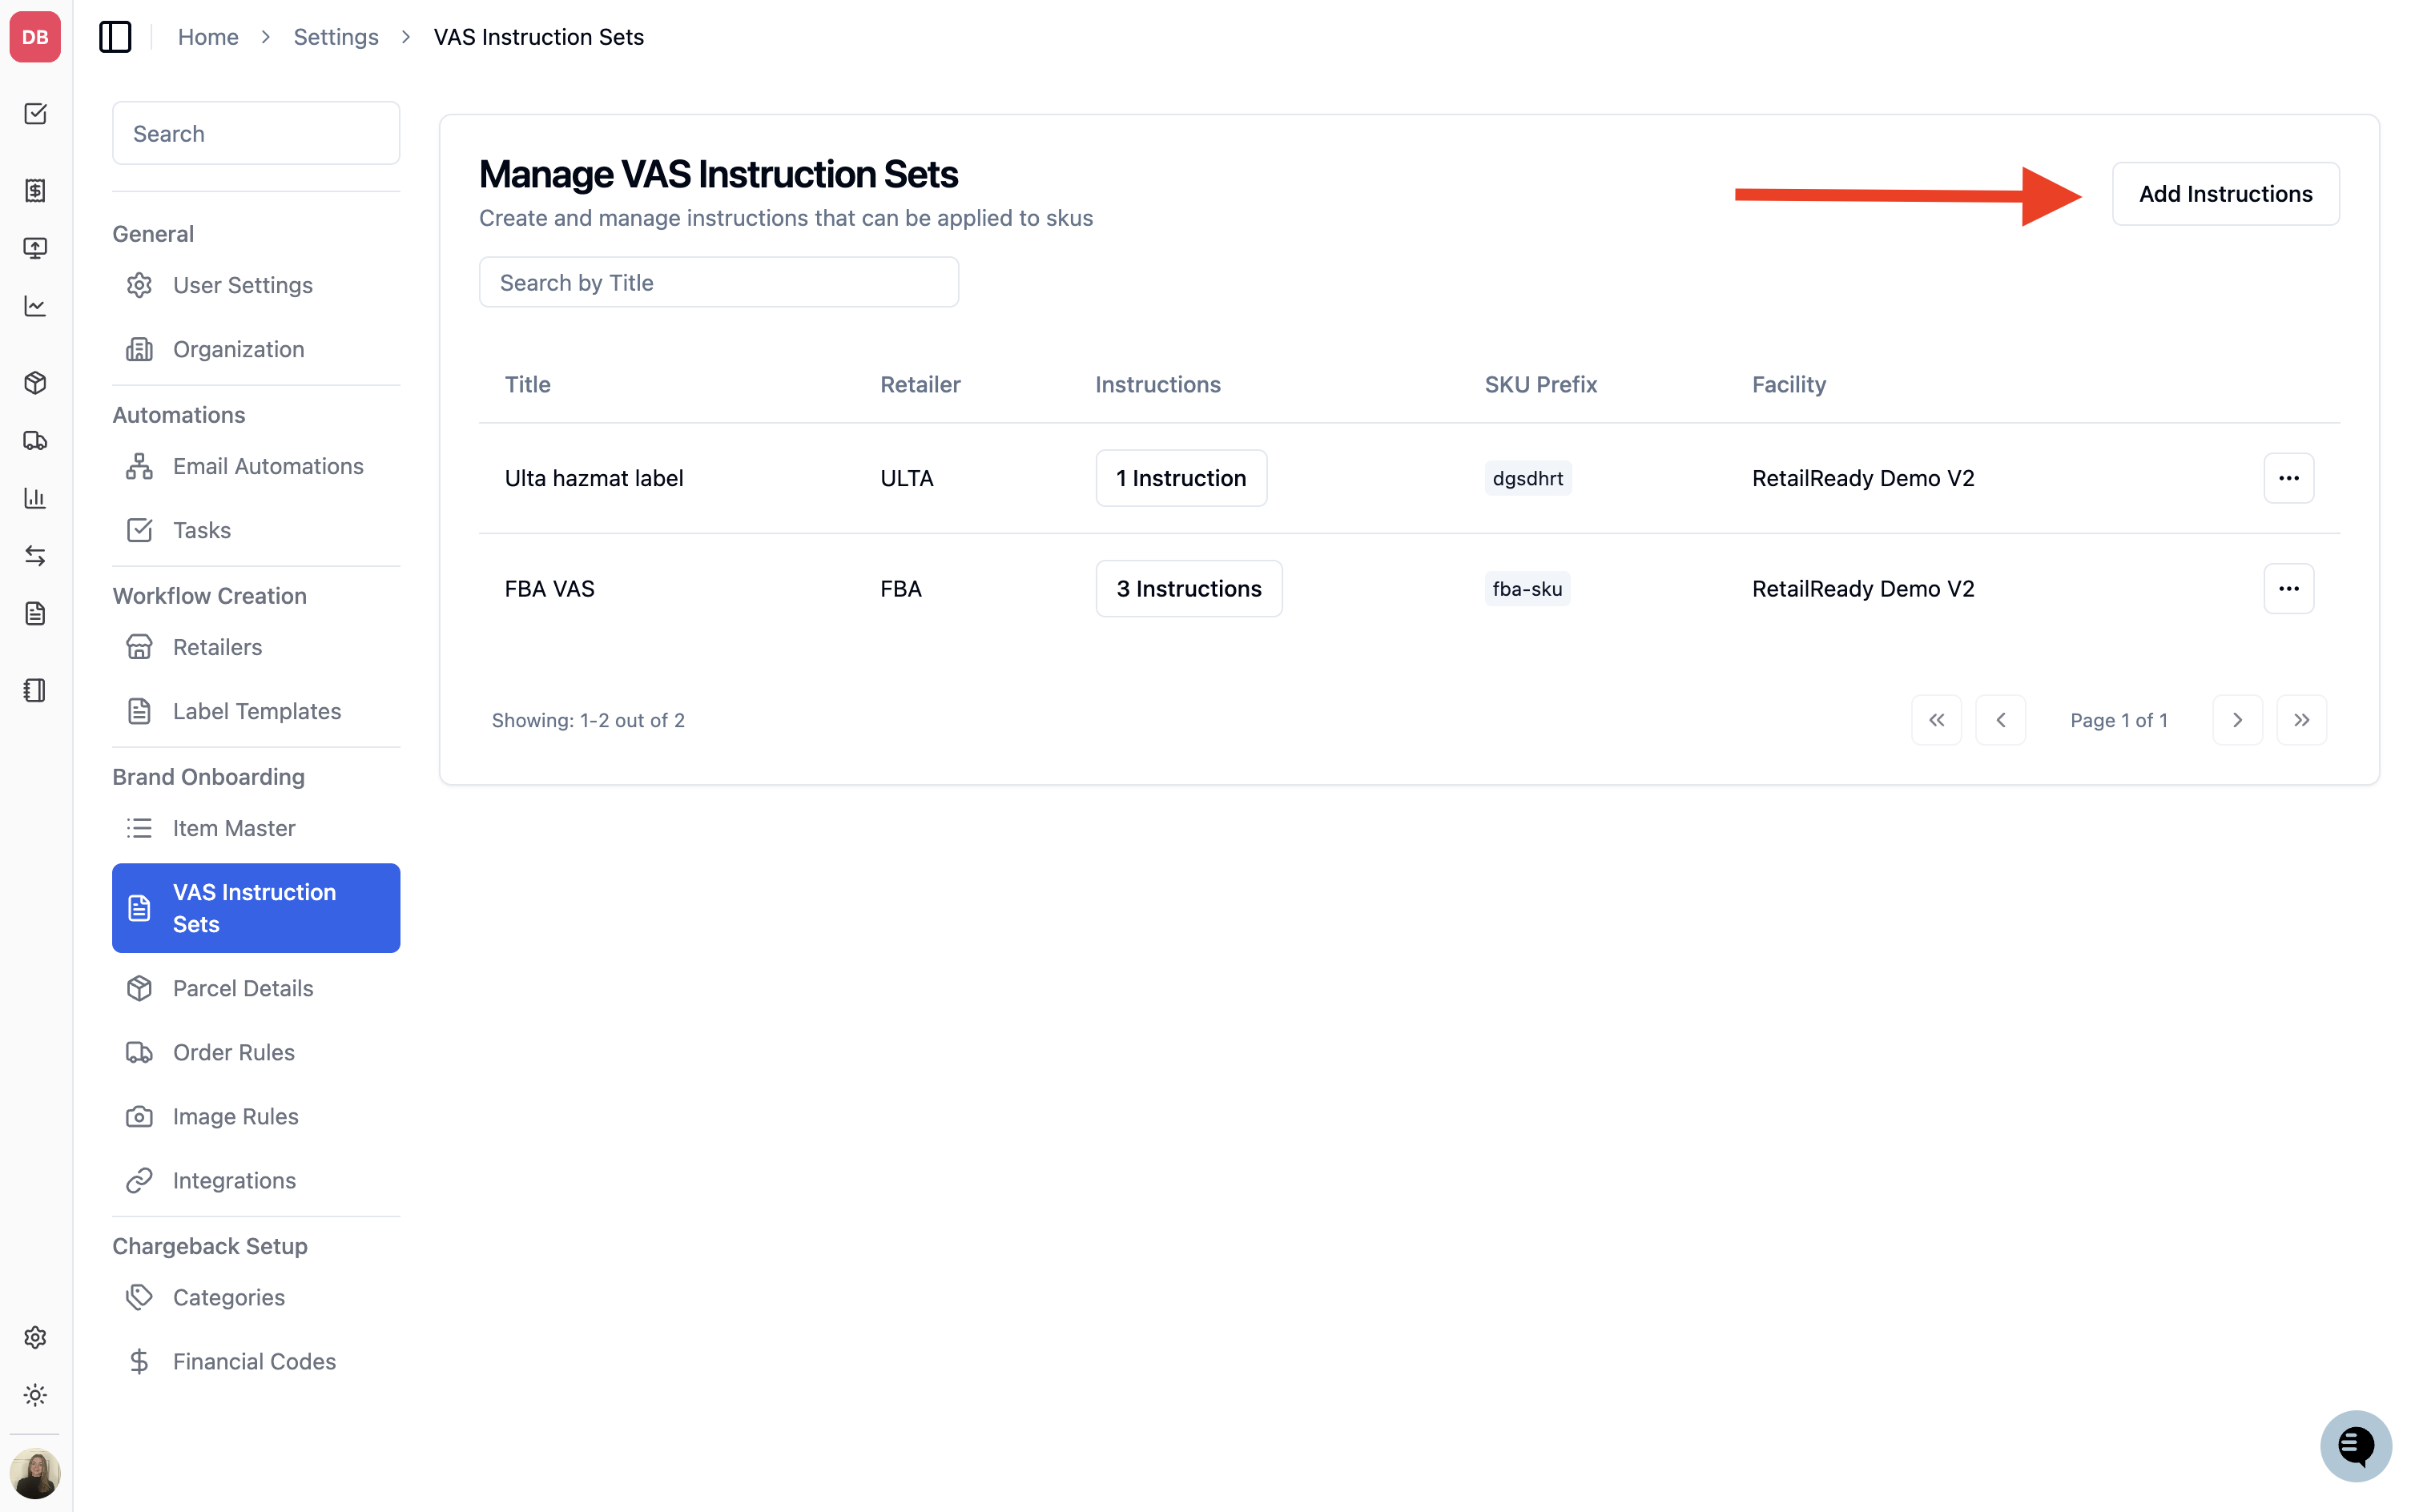Screen dimensions: 2419x1512
Task: Open actions menu for Ulta hazmat label
Action: (2288, 478)
